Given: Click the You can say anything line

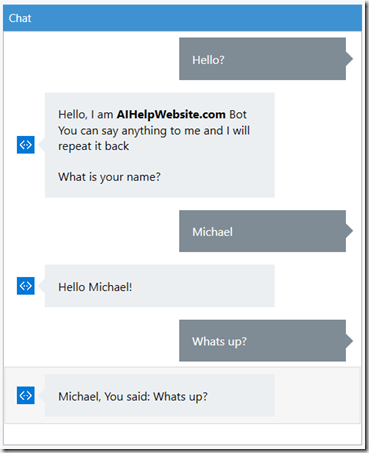Looking at the screenshot, I should (x=154, y=131).
